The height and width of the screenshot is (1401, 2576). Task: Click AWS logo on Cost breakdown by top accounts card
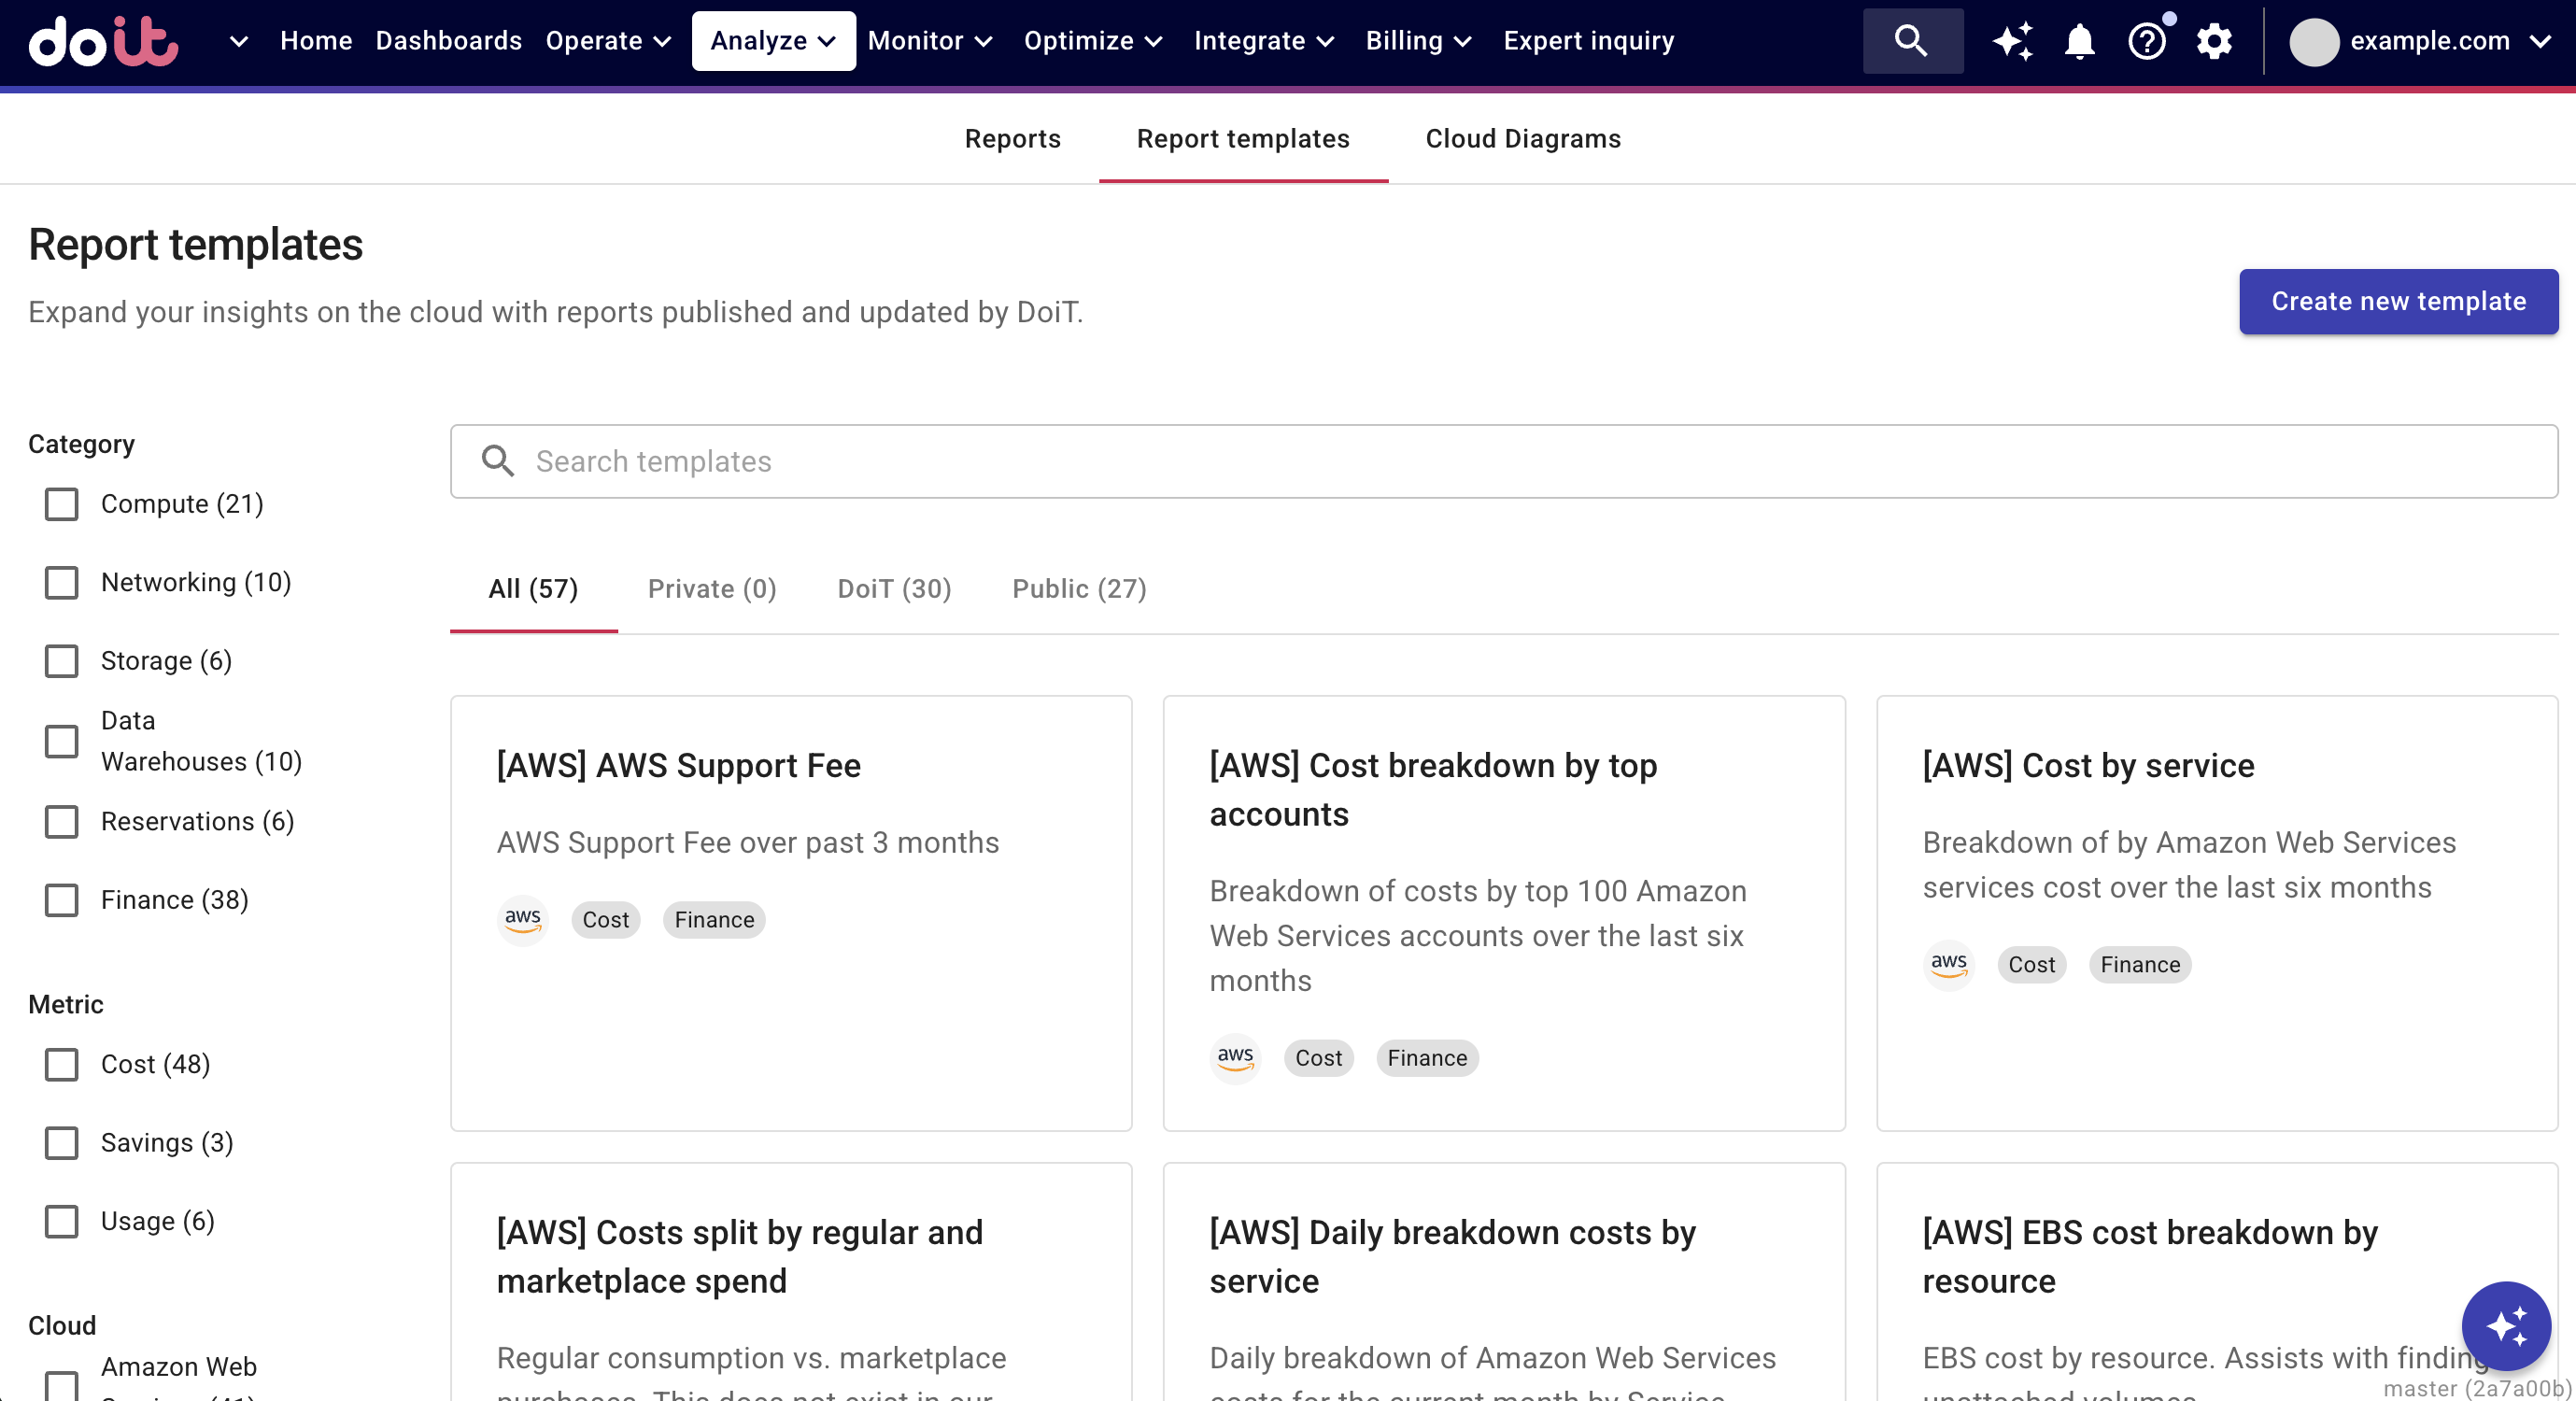(x=1235, y=1058)
